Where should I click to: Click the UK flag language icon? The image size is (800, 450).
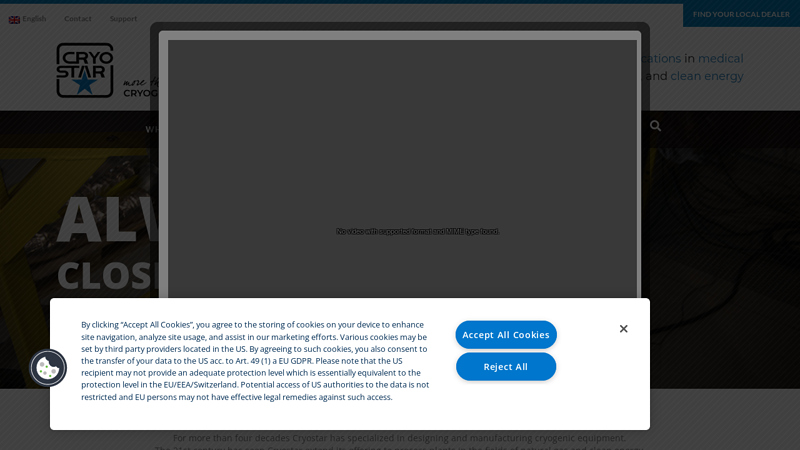point(14,19)
